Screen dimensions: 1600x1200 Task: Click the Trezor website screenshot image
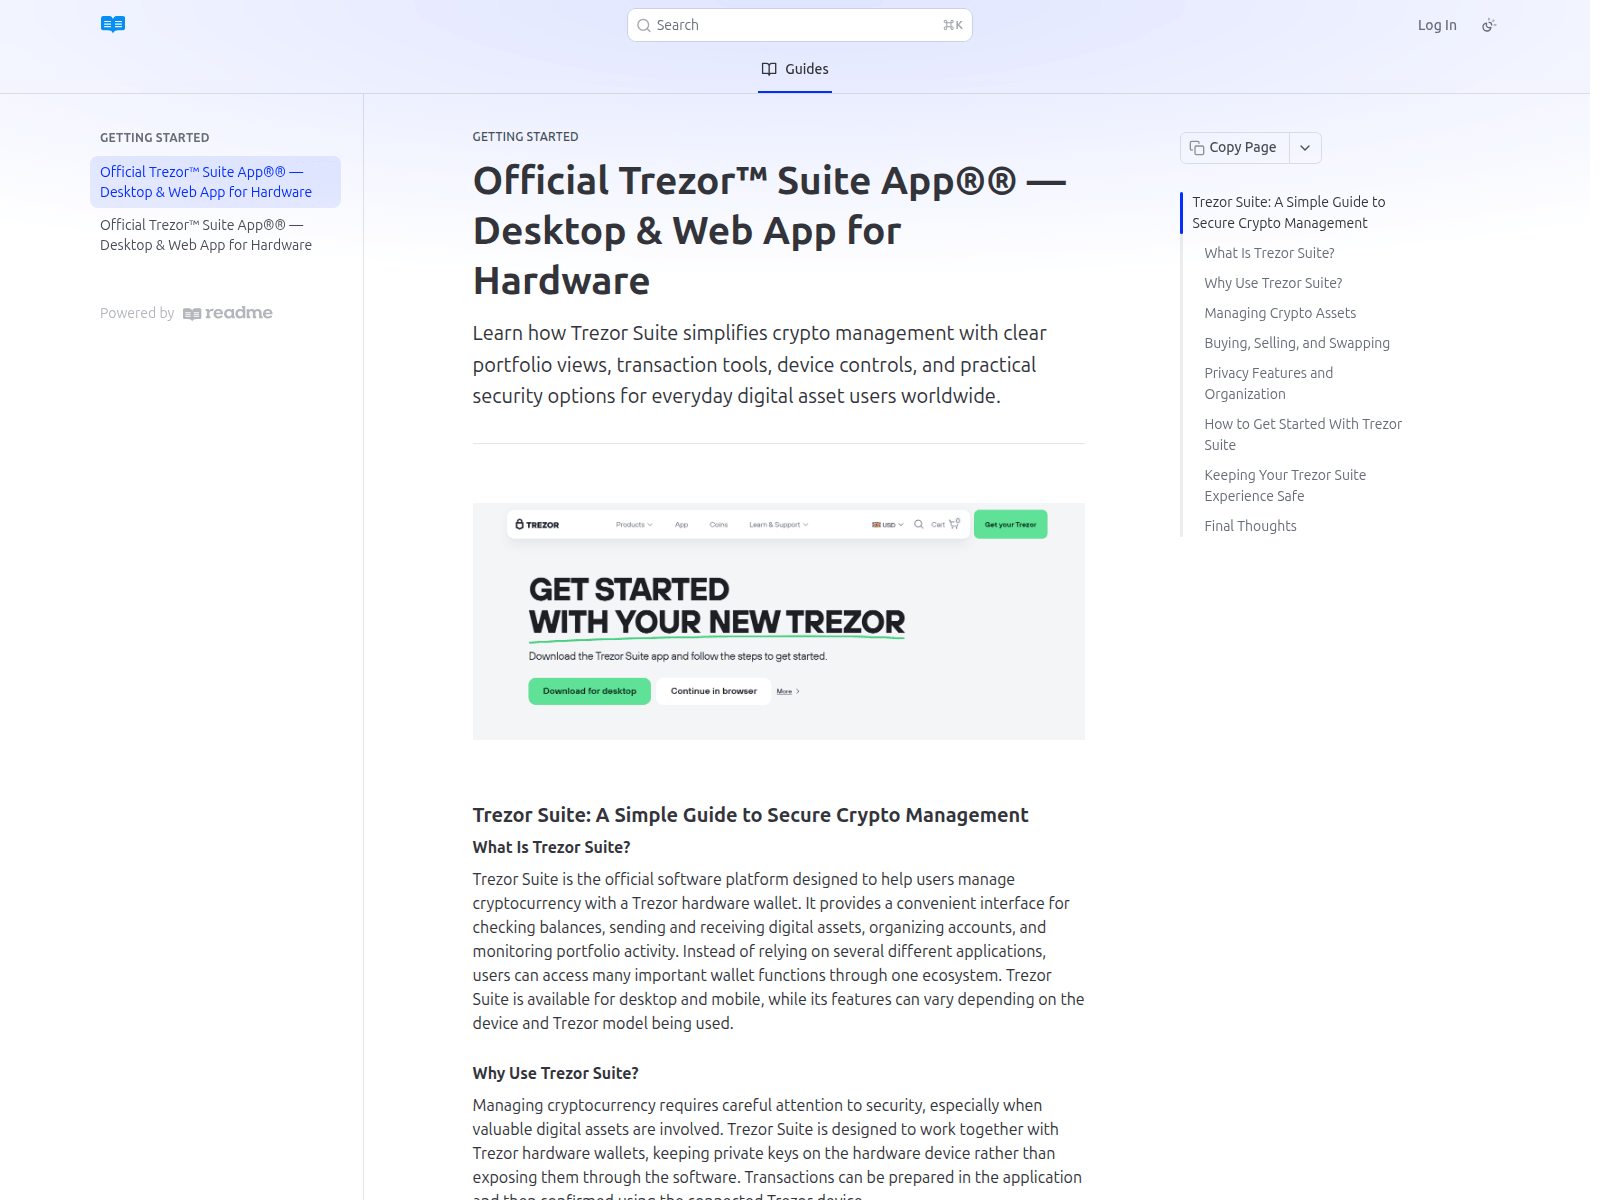(x=778, y=621)
